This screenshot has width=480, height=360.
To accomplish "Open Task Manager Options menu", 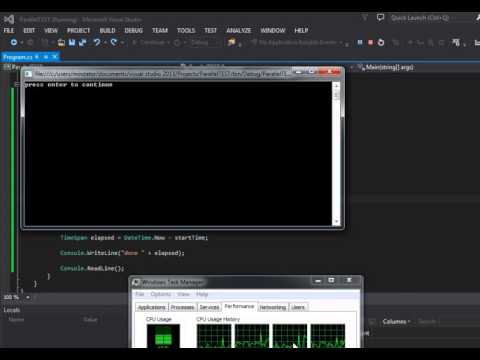I will pyautogui.click(x=161, y=294).
